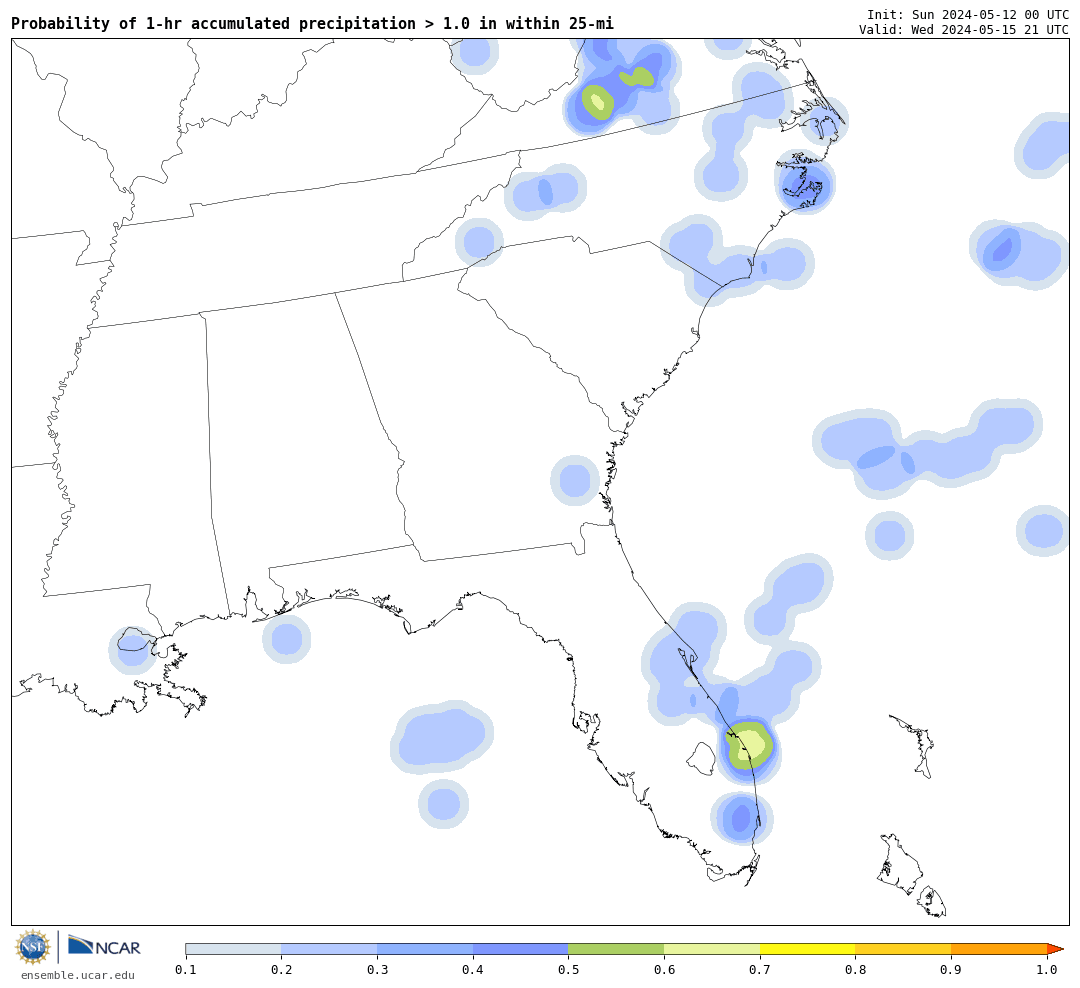Click Lake Okeechobee outline in Florida
Viewport: 1080px width, 988px height.
[702, 758]
